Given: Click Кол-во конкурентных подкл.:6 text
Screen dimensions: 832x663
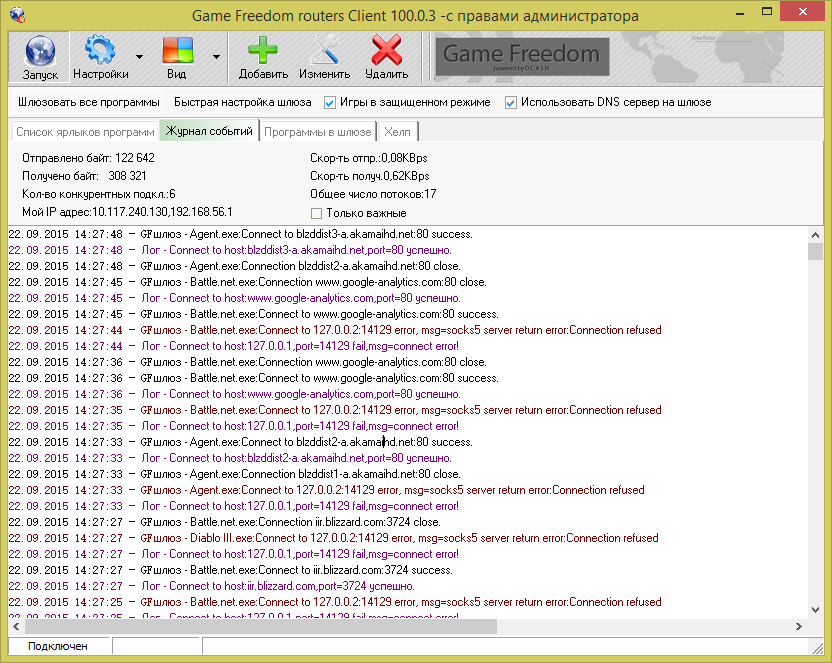Looking at the screenshot, I should [99, 194].
